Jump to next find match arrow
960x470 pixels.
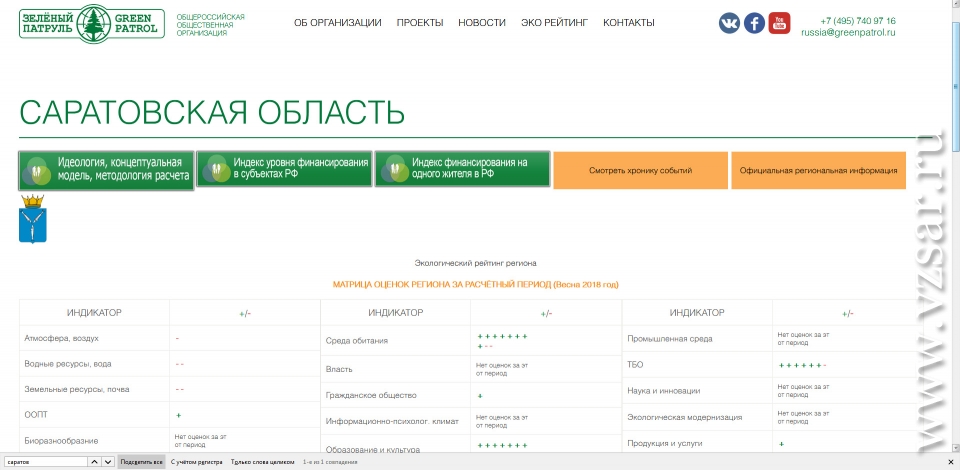click(107, 462)
